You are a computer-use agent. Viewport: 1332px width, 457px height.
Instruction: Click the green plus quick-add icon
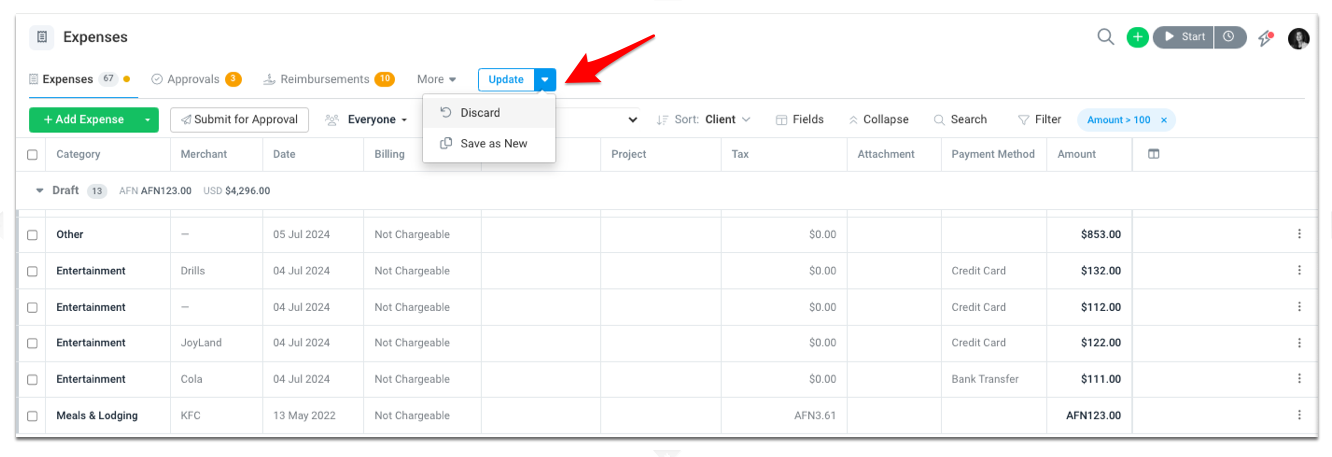[x=1137, y=37]
